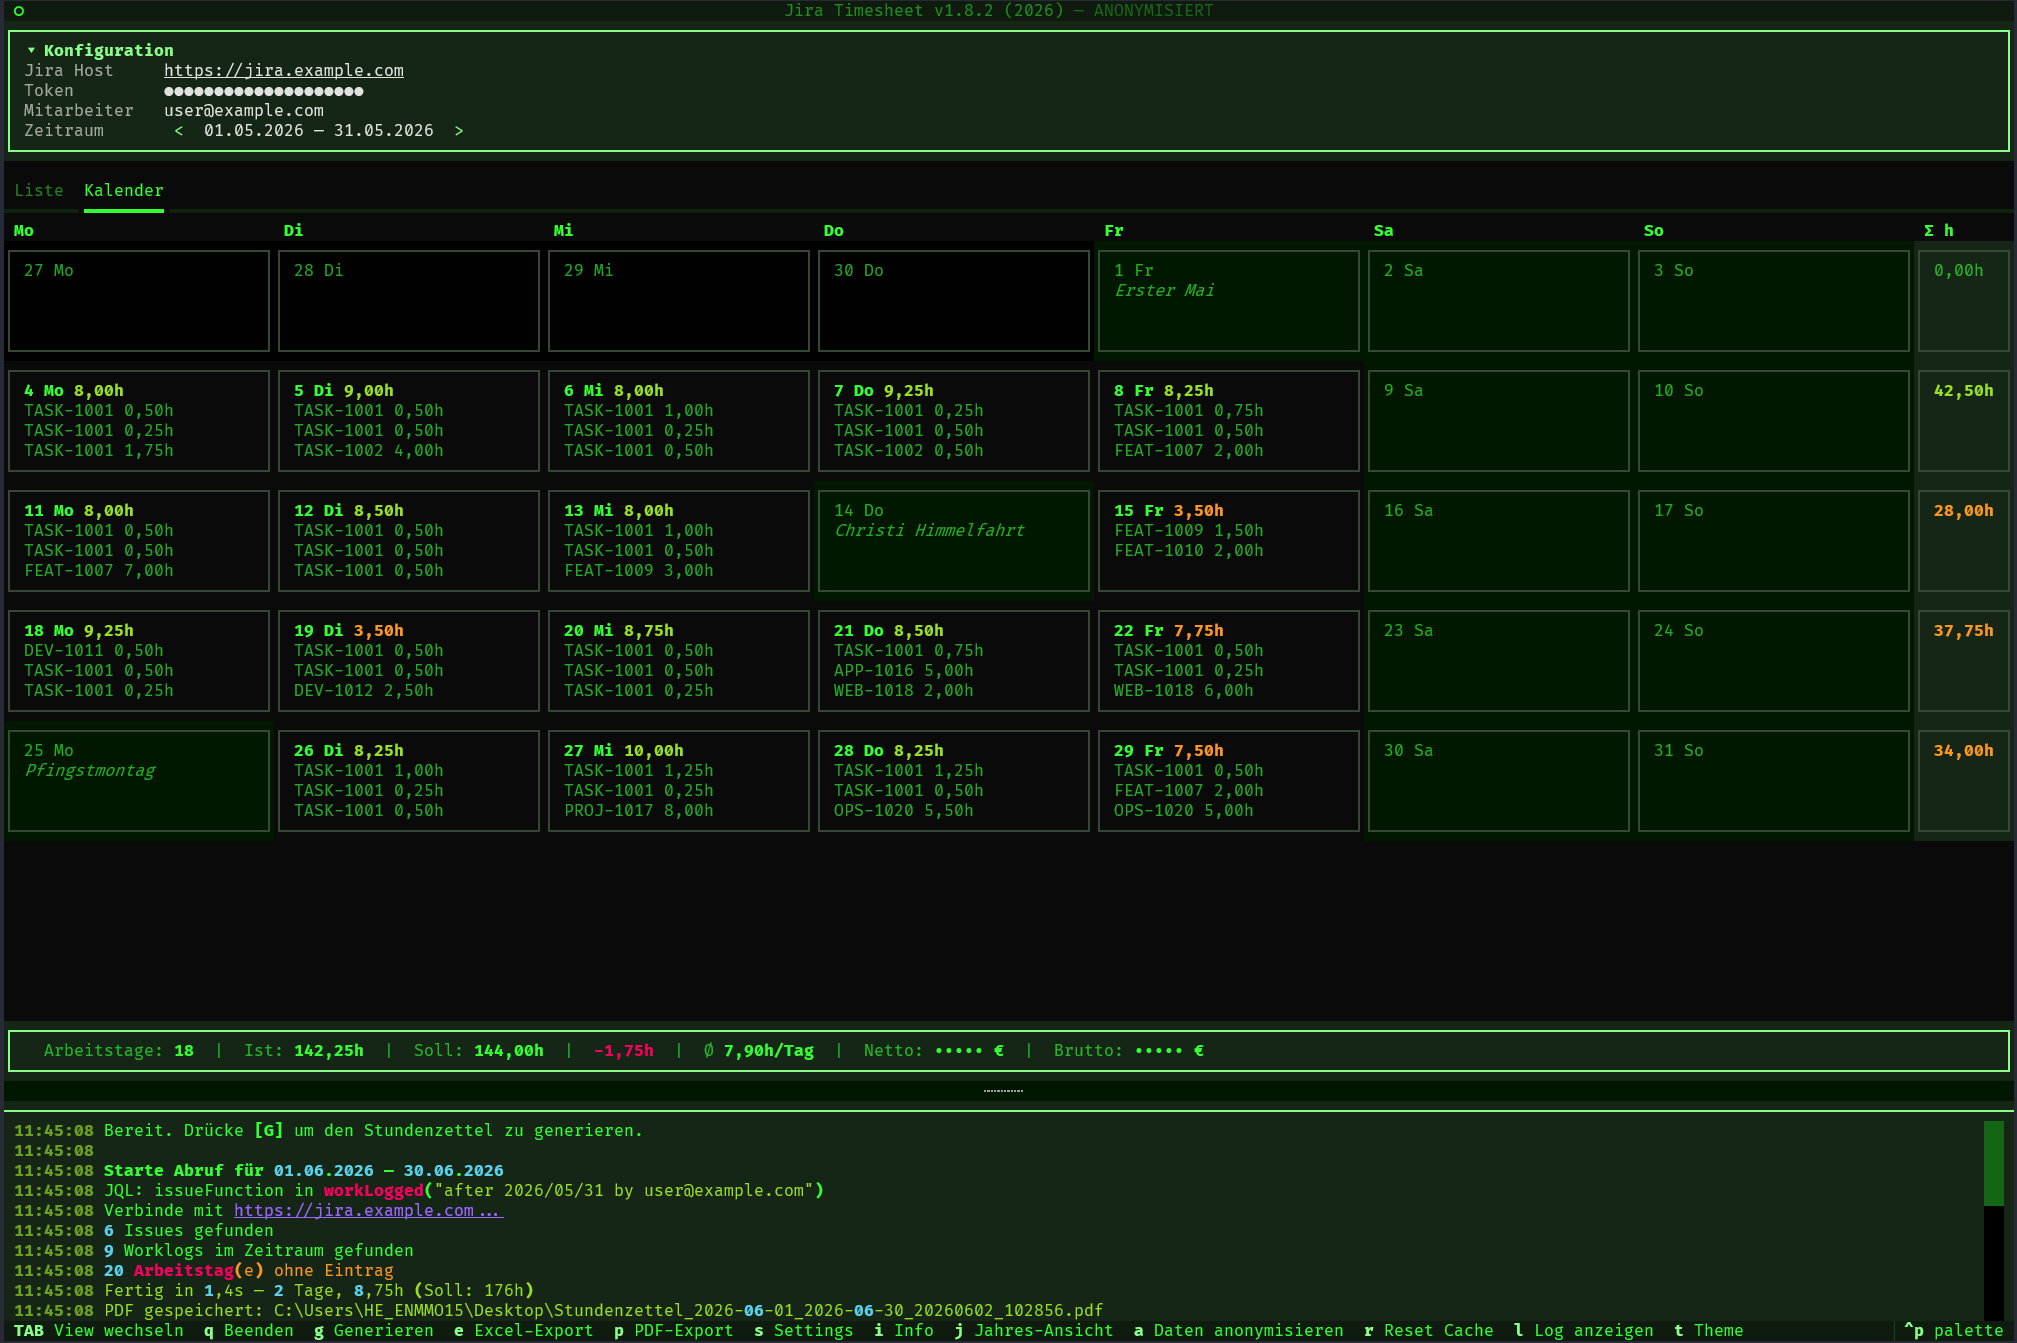
Task: Select holiday cell 25 Mo Pfingstmontag
Action: point(139,781)
